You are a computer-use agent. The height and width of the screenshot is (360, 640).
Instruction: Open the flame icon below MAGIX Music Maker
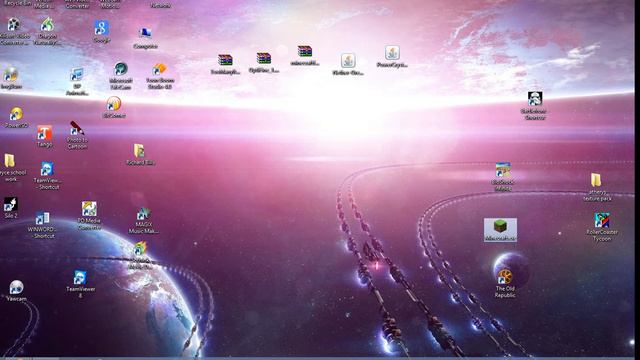coord(140,249)
